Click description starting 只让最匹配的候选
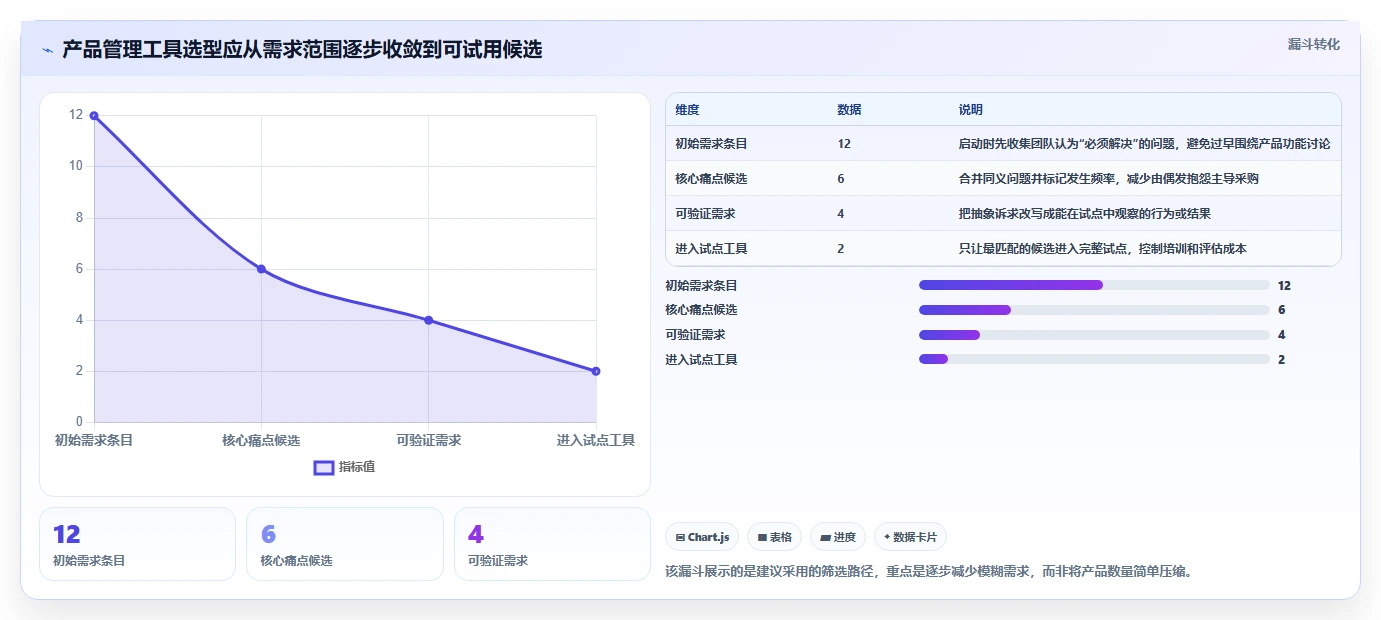The height and width of the screenshot is (620, 1381). [x=1102, y=249]
